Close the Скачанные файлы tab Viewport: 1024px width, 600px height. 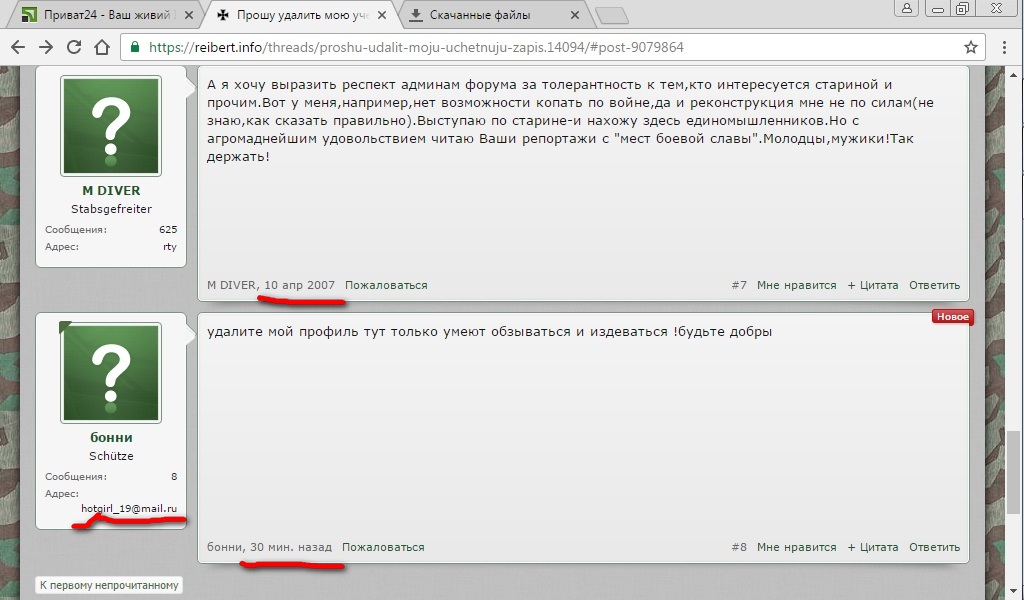pyautogui.click(x=575, y=15)
